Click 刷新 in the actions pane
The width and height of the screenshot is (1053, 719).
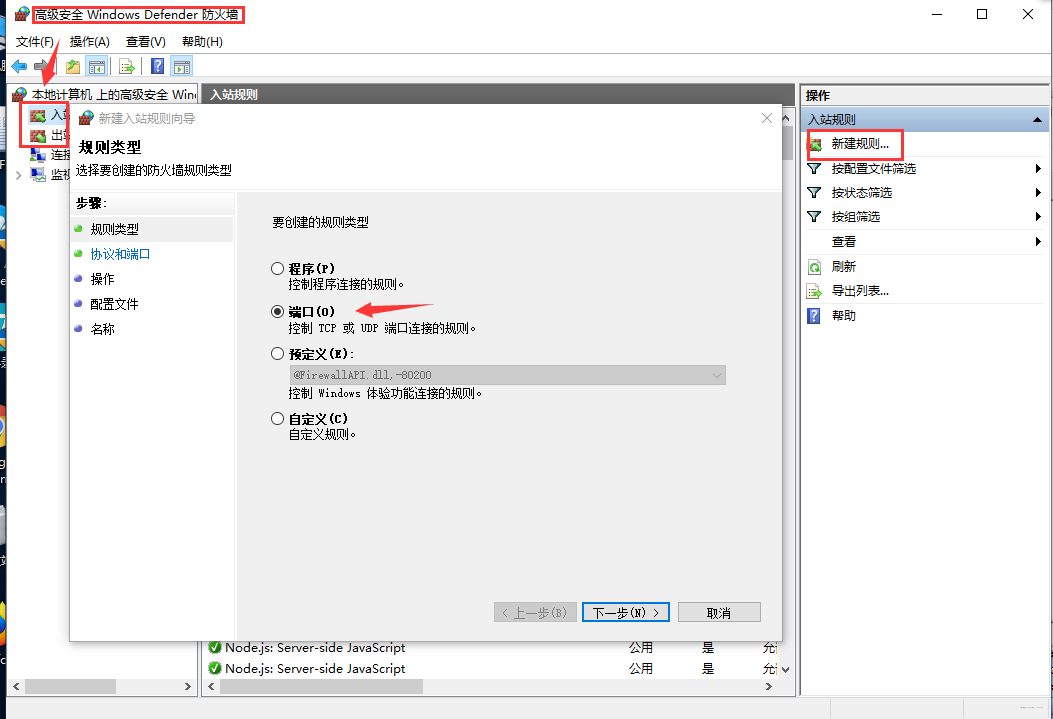tap(843, 267)
